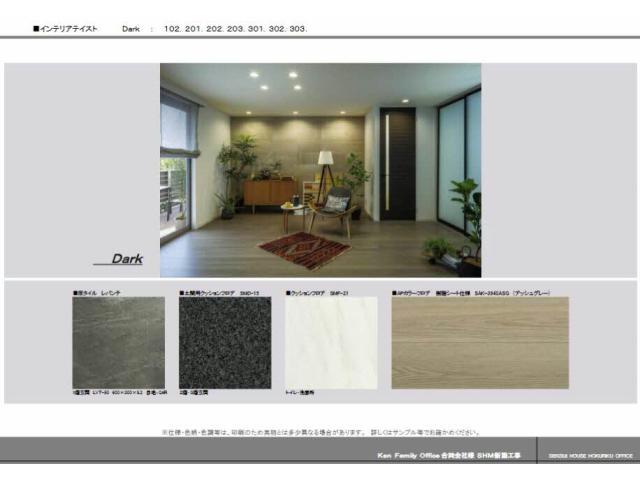Click the SMF-21 cushion floor label
This screenshot has width=640, height=480.
(x=316, y=293)
